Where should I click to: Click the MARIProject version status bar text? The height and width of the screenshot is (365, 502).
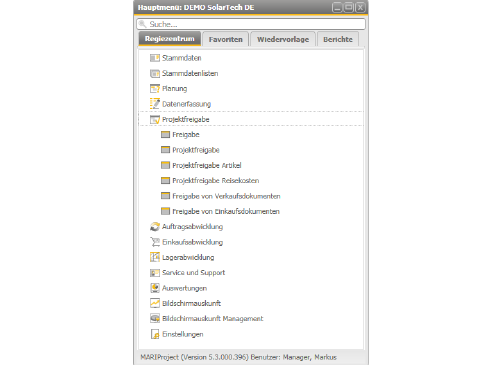pos(238,357)
